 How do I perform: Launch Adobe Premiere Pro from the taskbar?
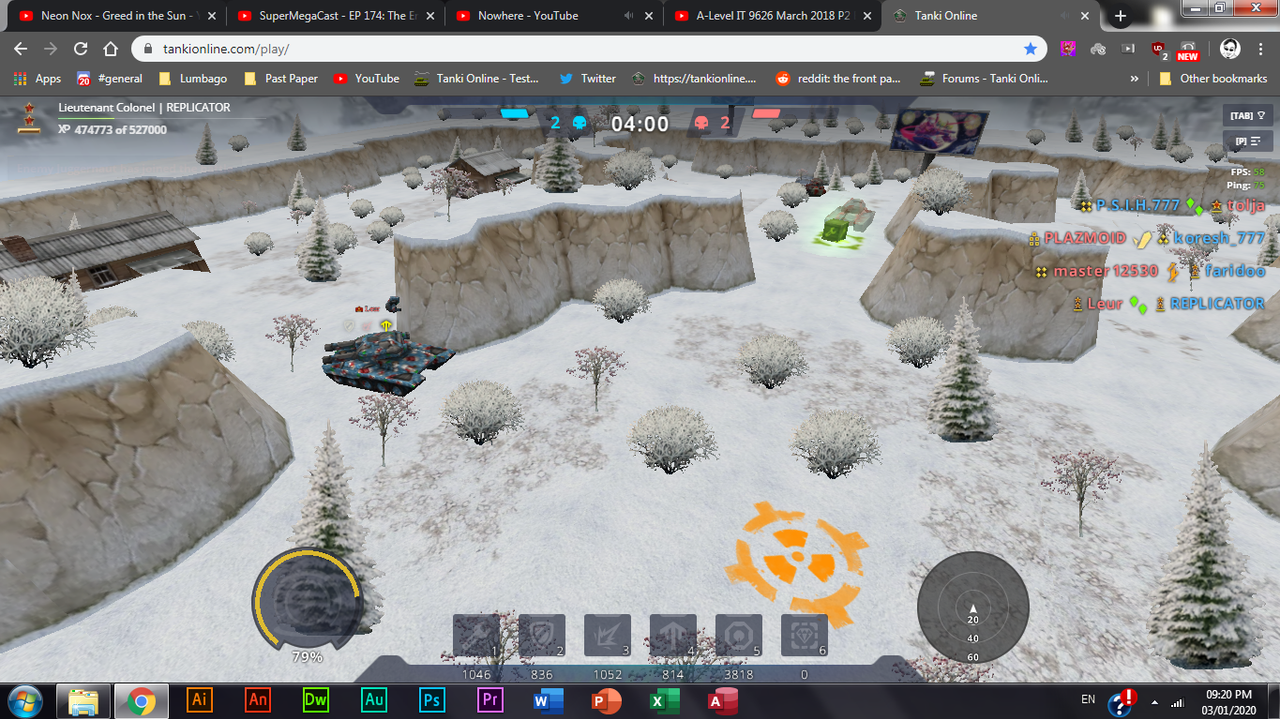click(x=490, y=700)
